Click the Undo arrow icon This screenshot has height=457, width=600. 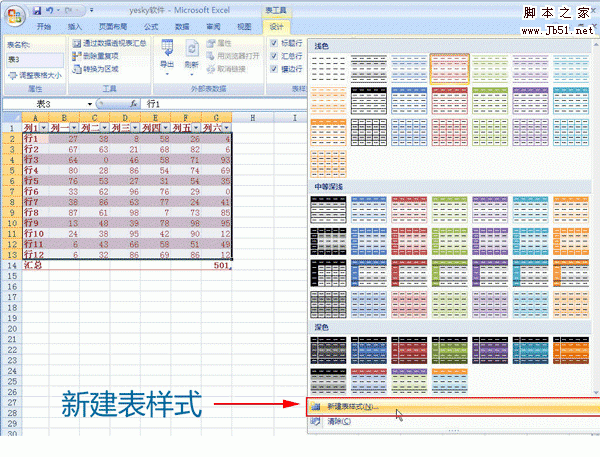[x=50, y=10]
